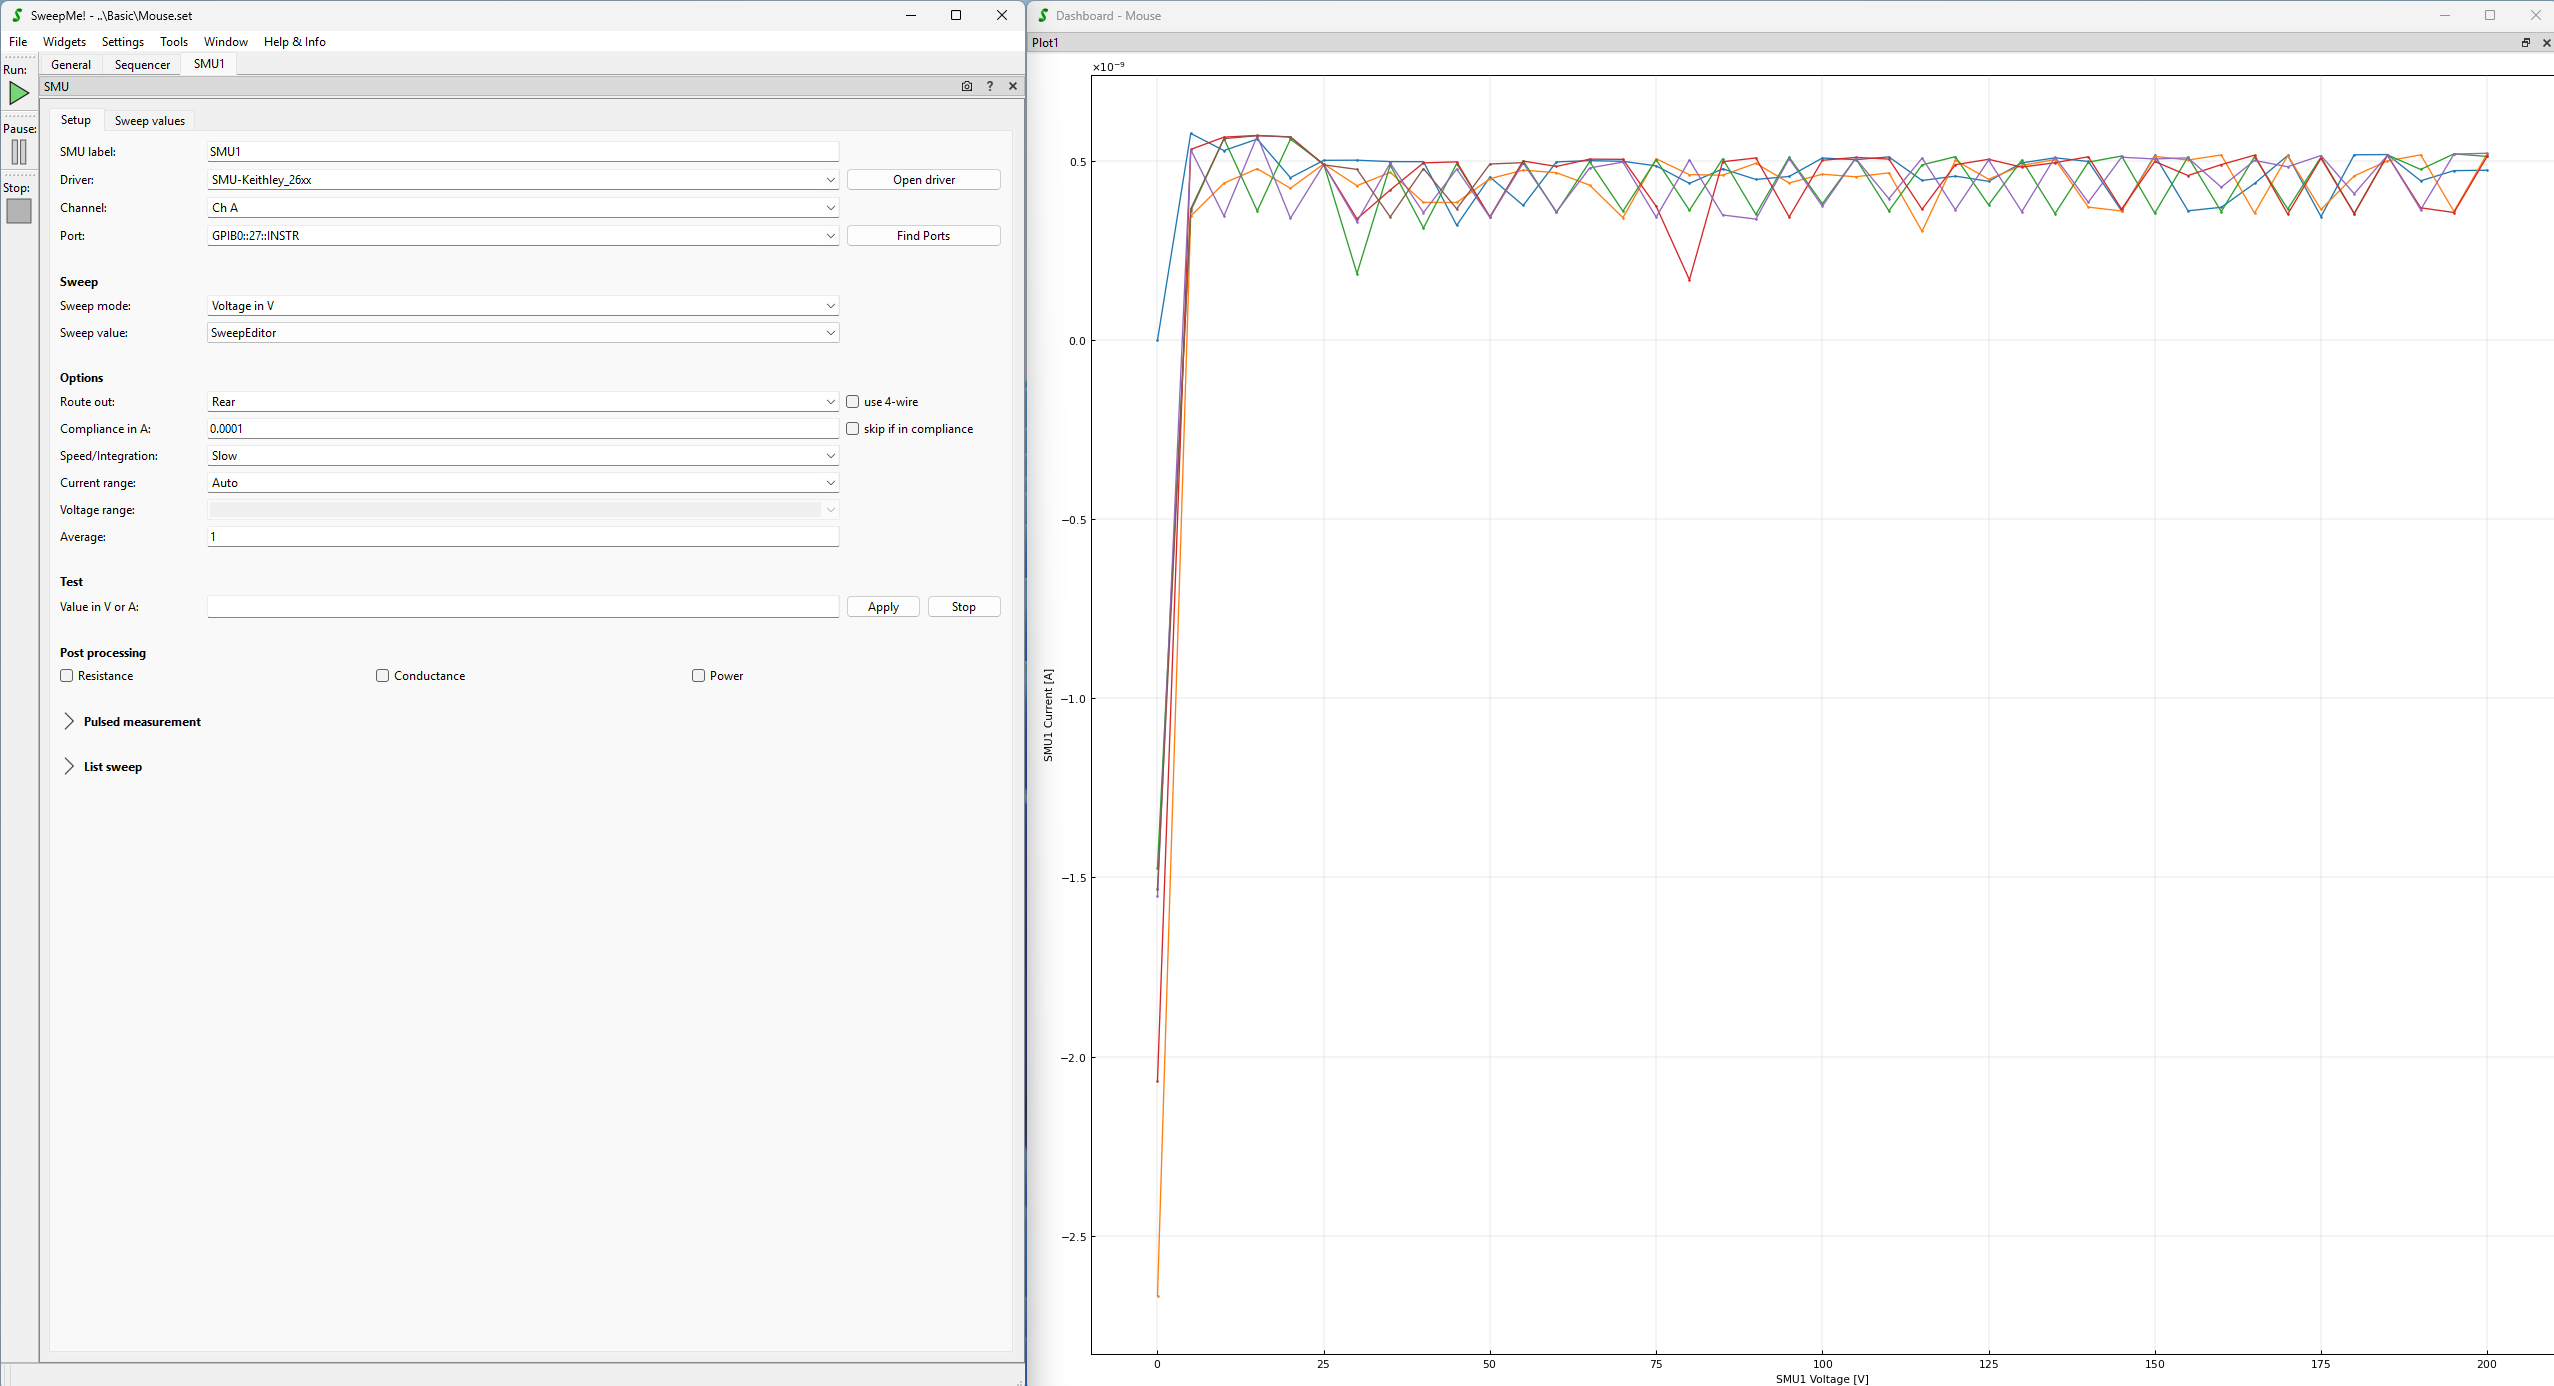This screenshot has height=1386, width=2554.
Task: Click the Open driver button
Action: point(922,180)
